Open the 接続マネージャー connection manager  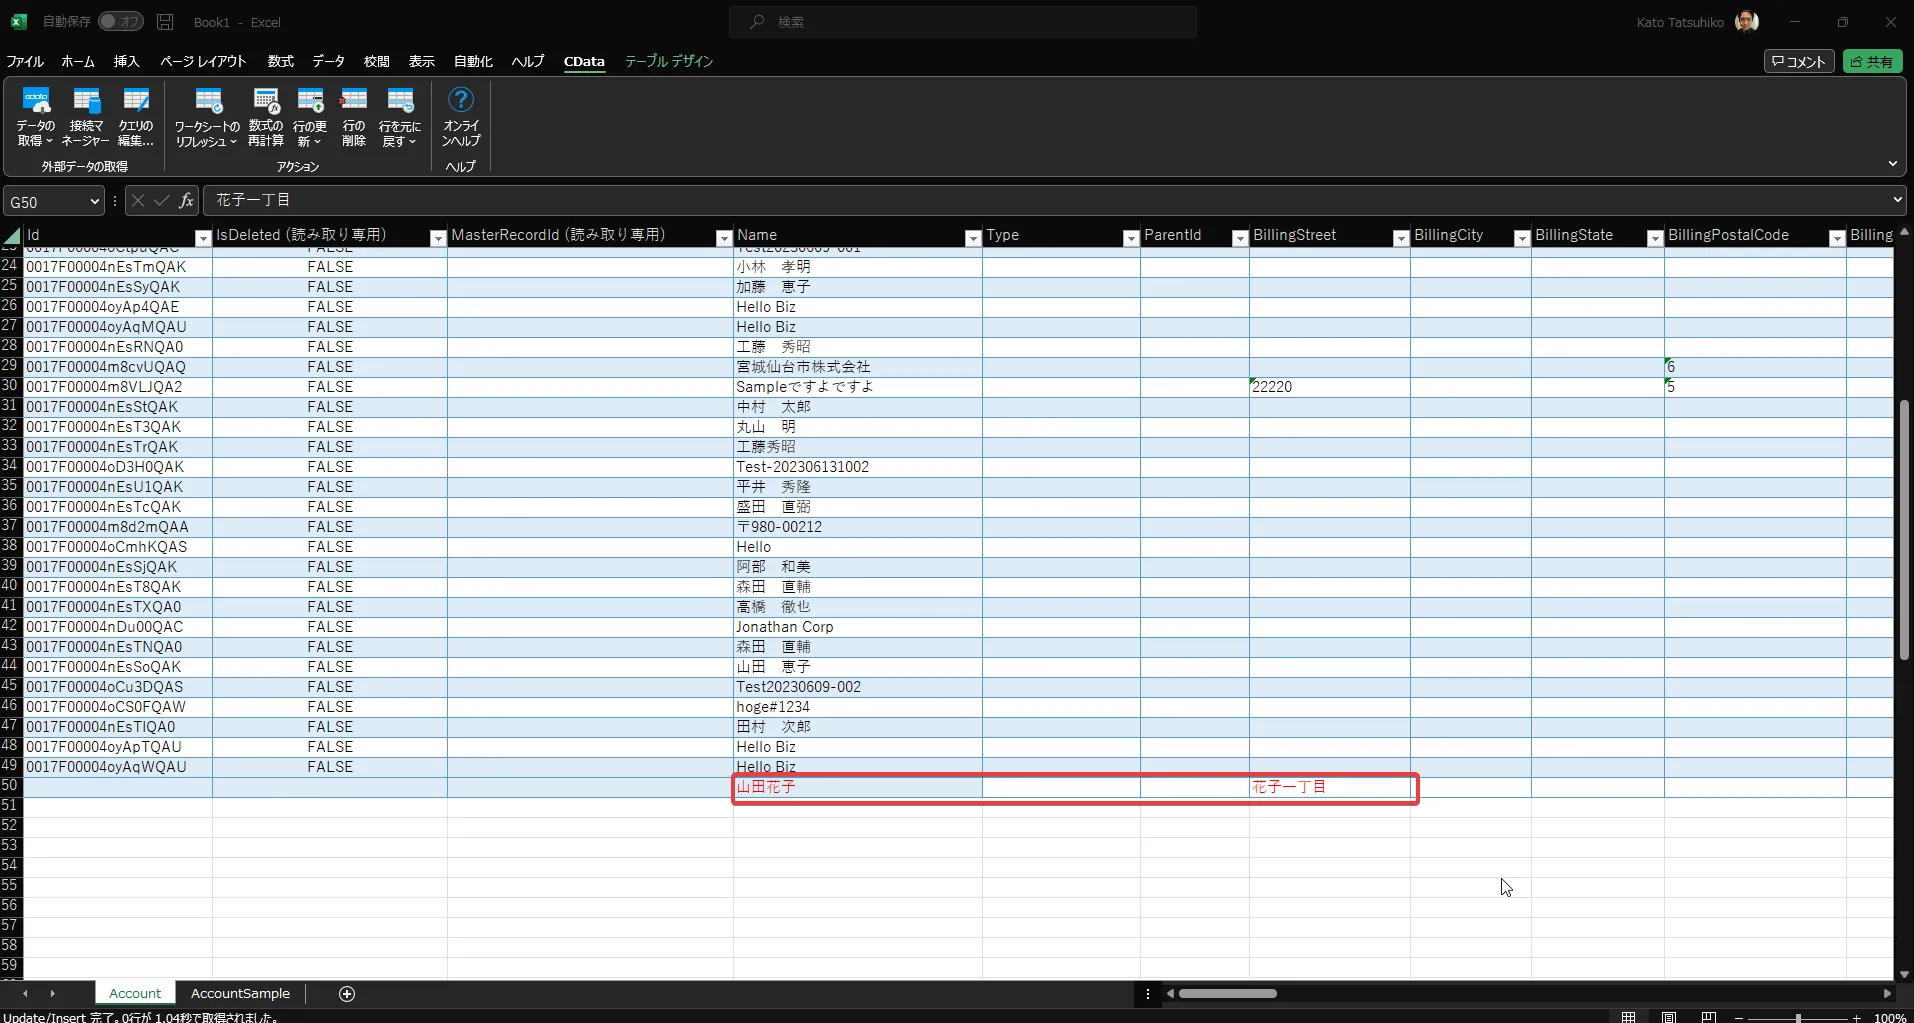86,116
